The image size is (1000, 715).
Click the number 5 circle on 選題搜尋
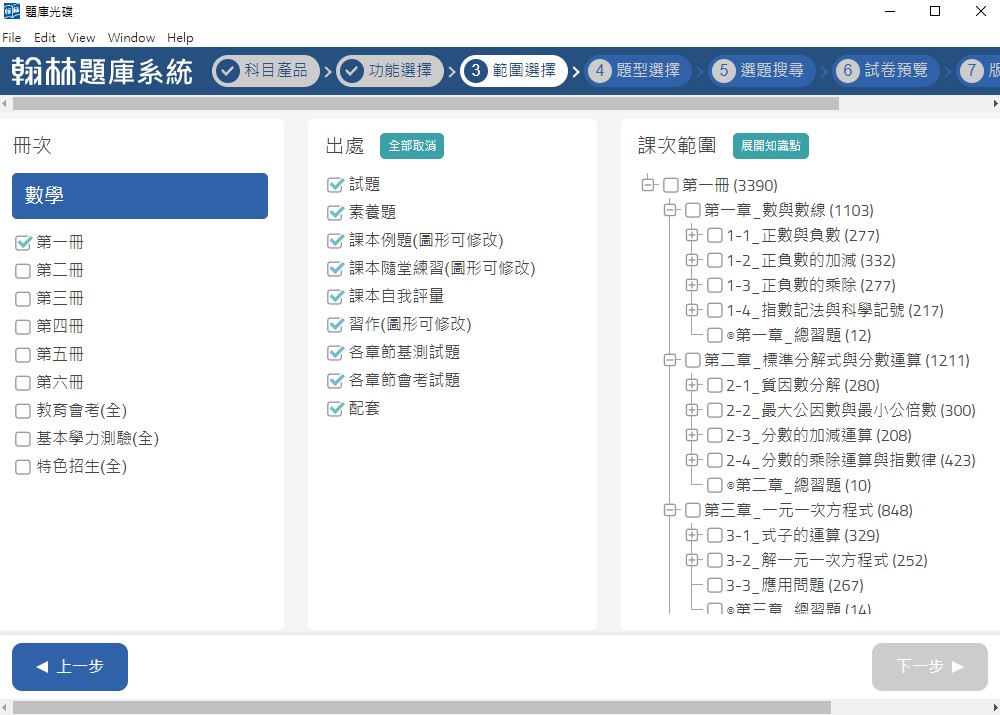coord(724,71)
